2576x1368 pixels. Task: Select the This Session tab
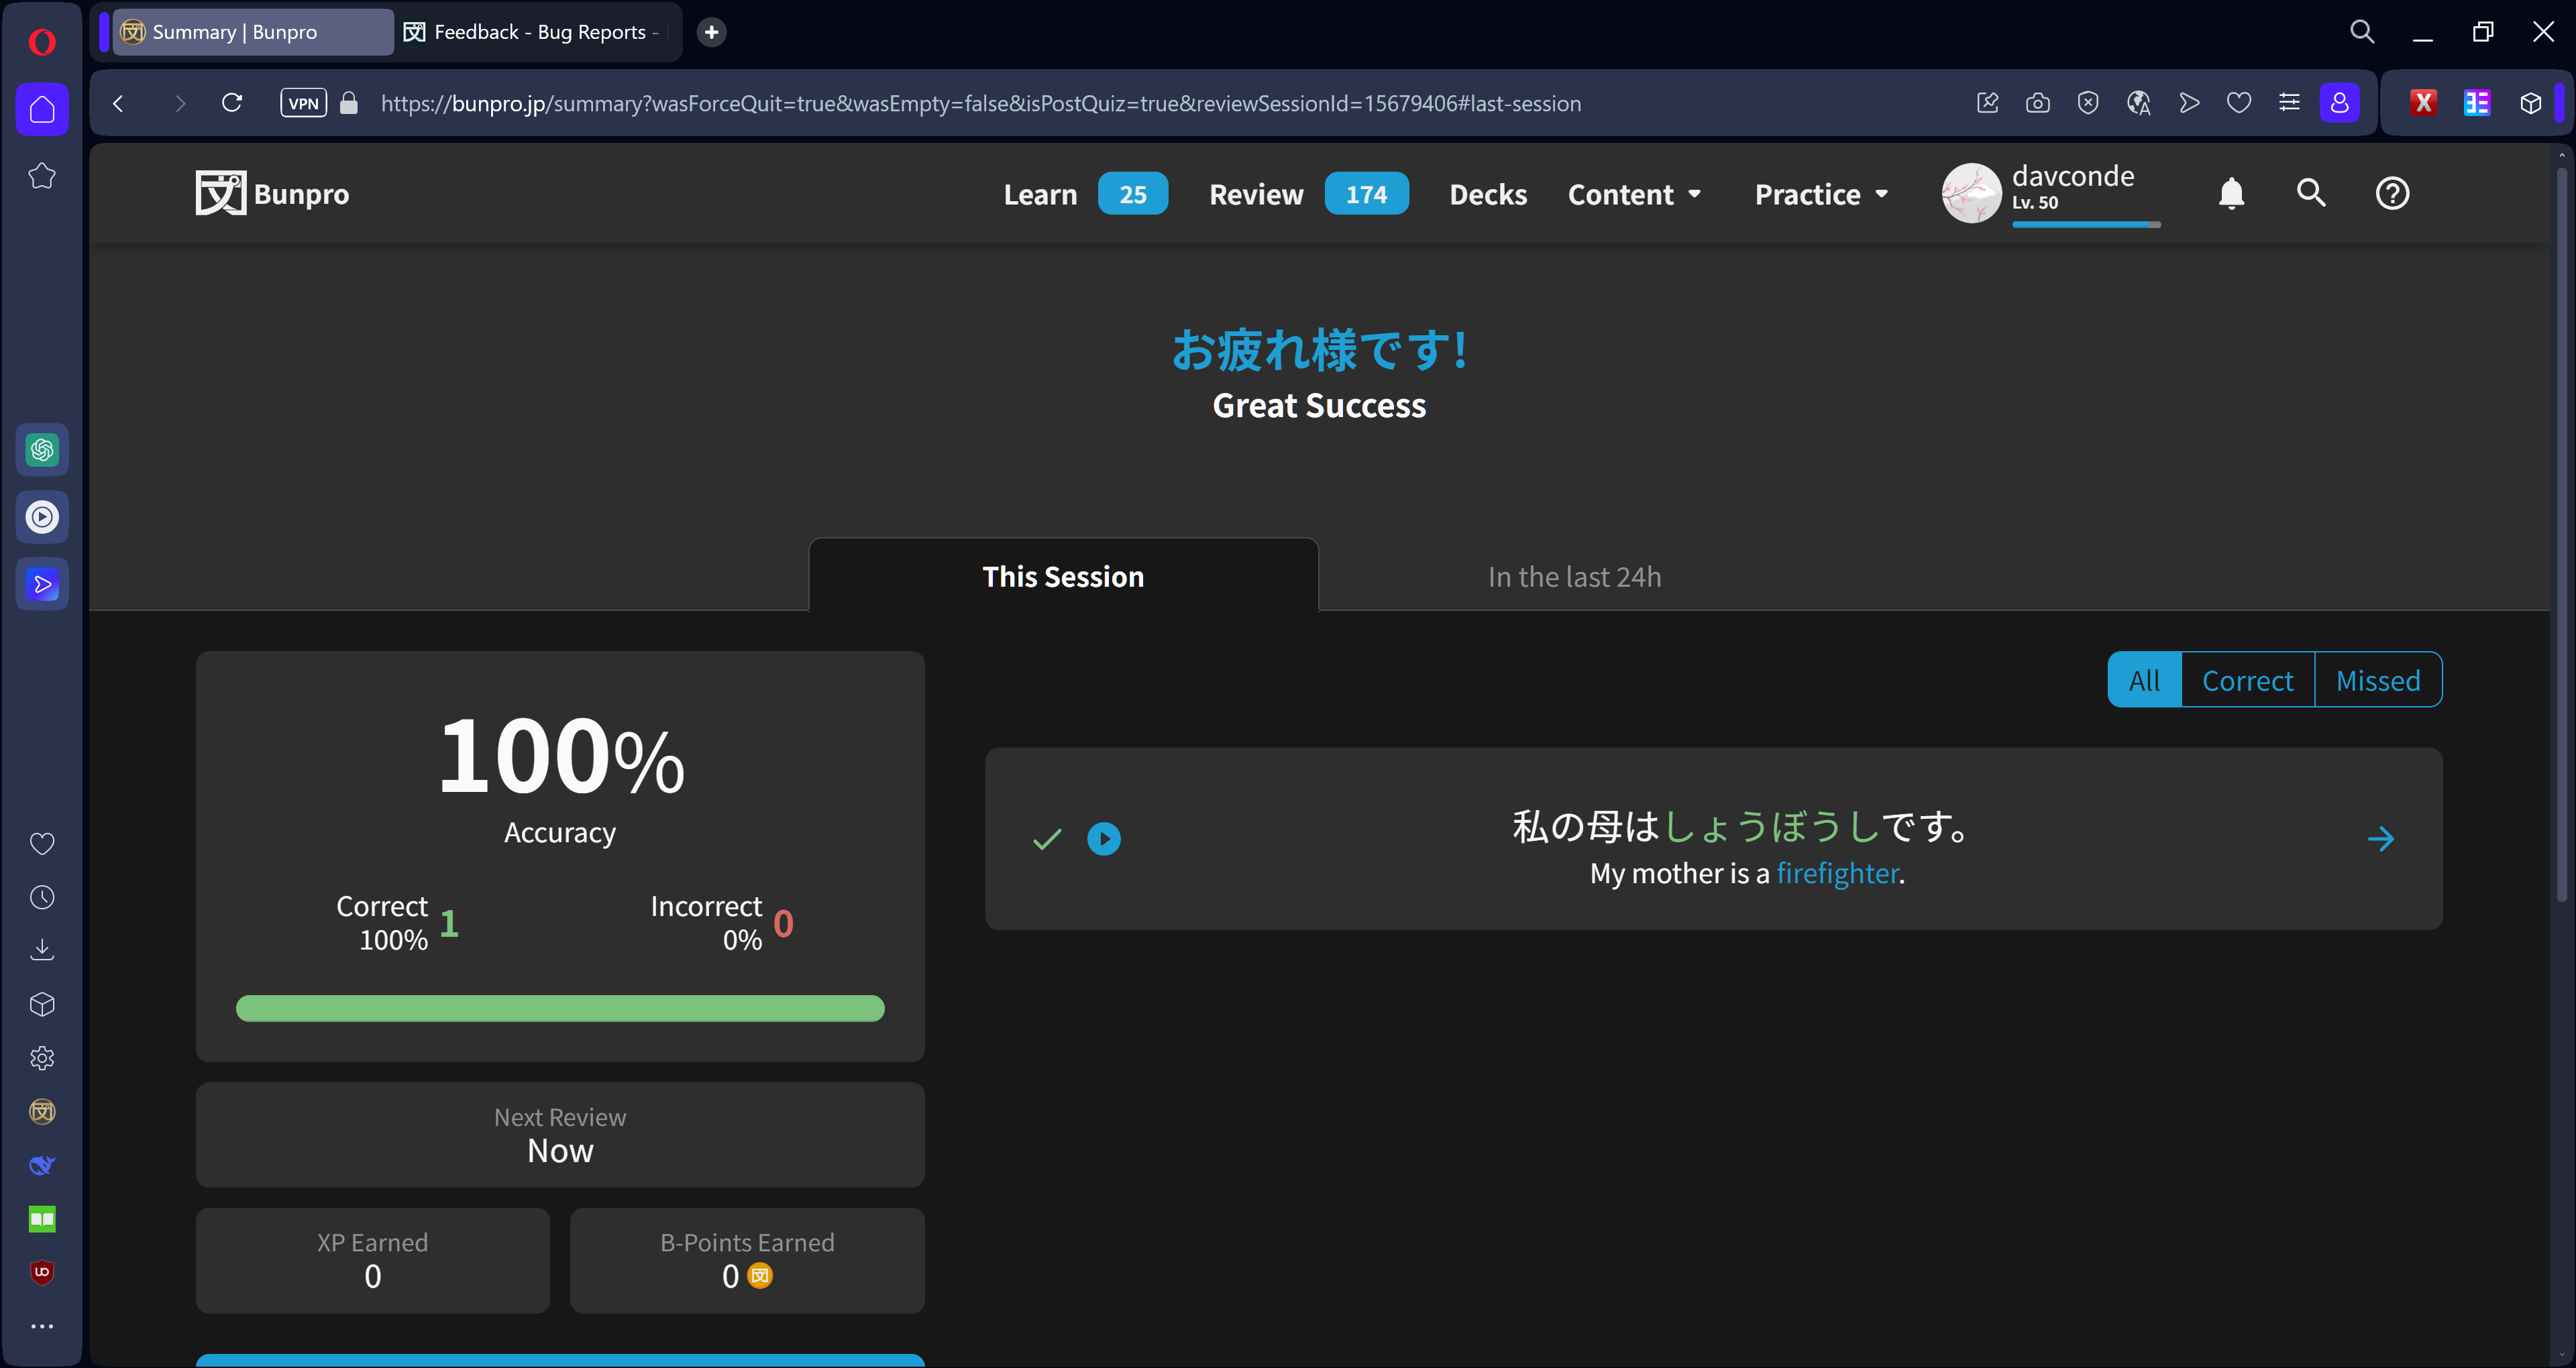(1063, 576)
